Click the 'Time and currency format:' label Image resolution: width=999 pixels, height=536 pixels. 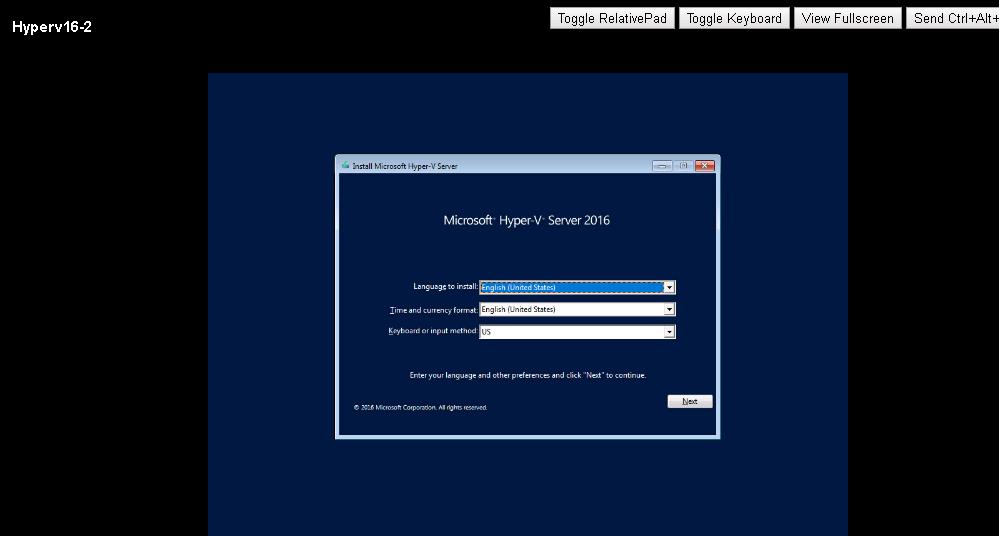pyautogui.click(x=433, y=310)
